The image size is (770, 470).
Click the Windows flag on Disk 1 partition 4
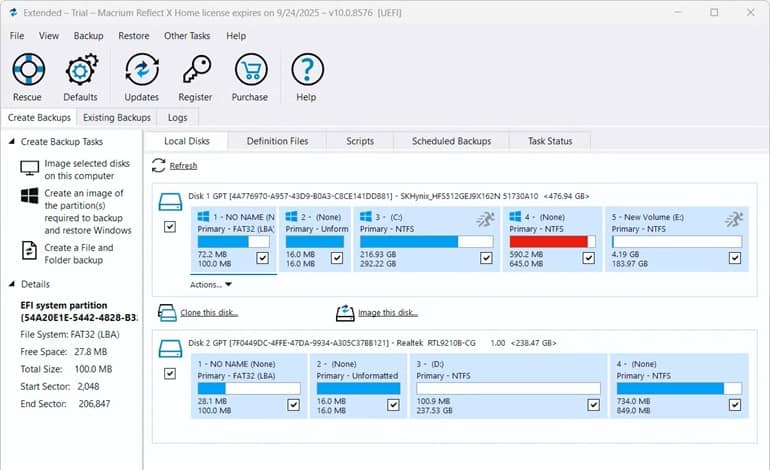pyautogui.click(x=515, y=216)
